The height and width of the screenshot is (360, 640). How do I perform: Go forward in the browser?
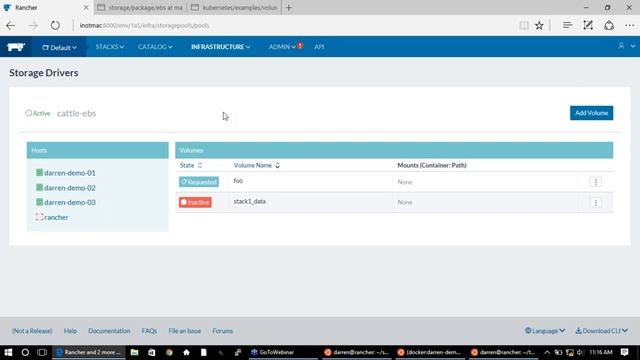tap(33, 25)
